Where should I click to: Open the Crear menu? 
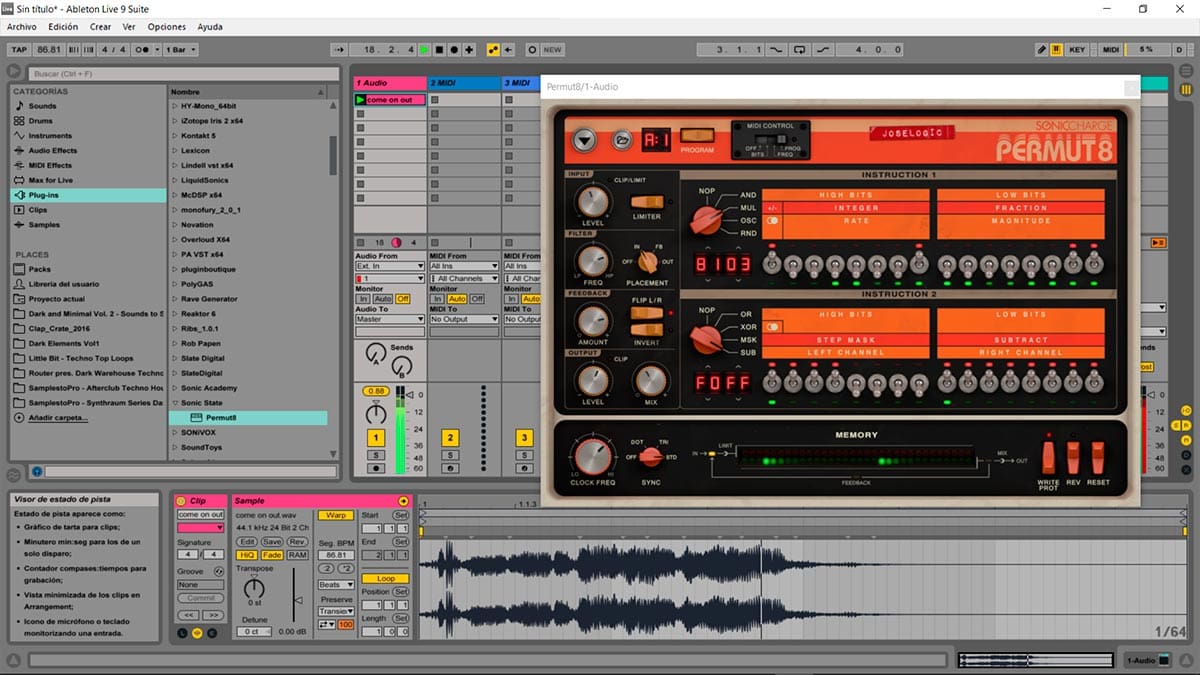pos(100,27)
